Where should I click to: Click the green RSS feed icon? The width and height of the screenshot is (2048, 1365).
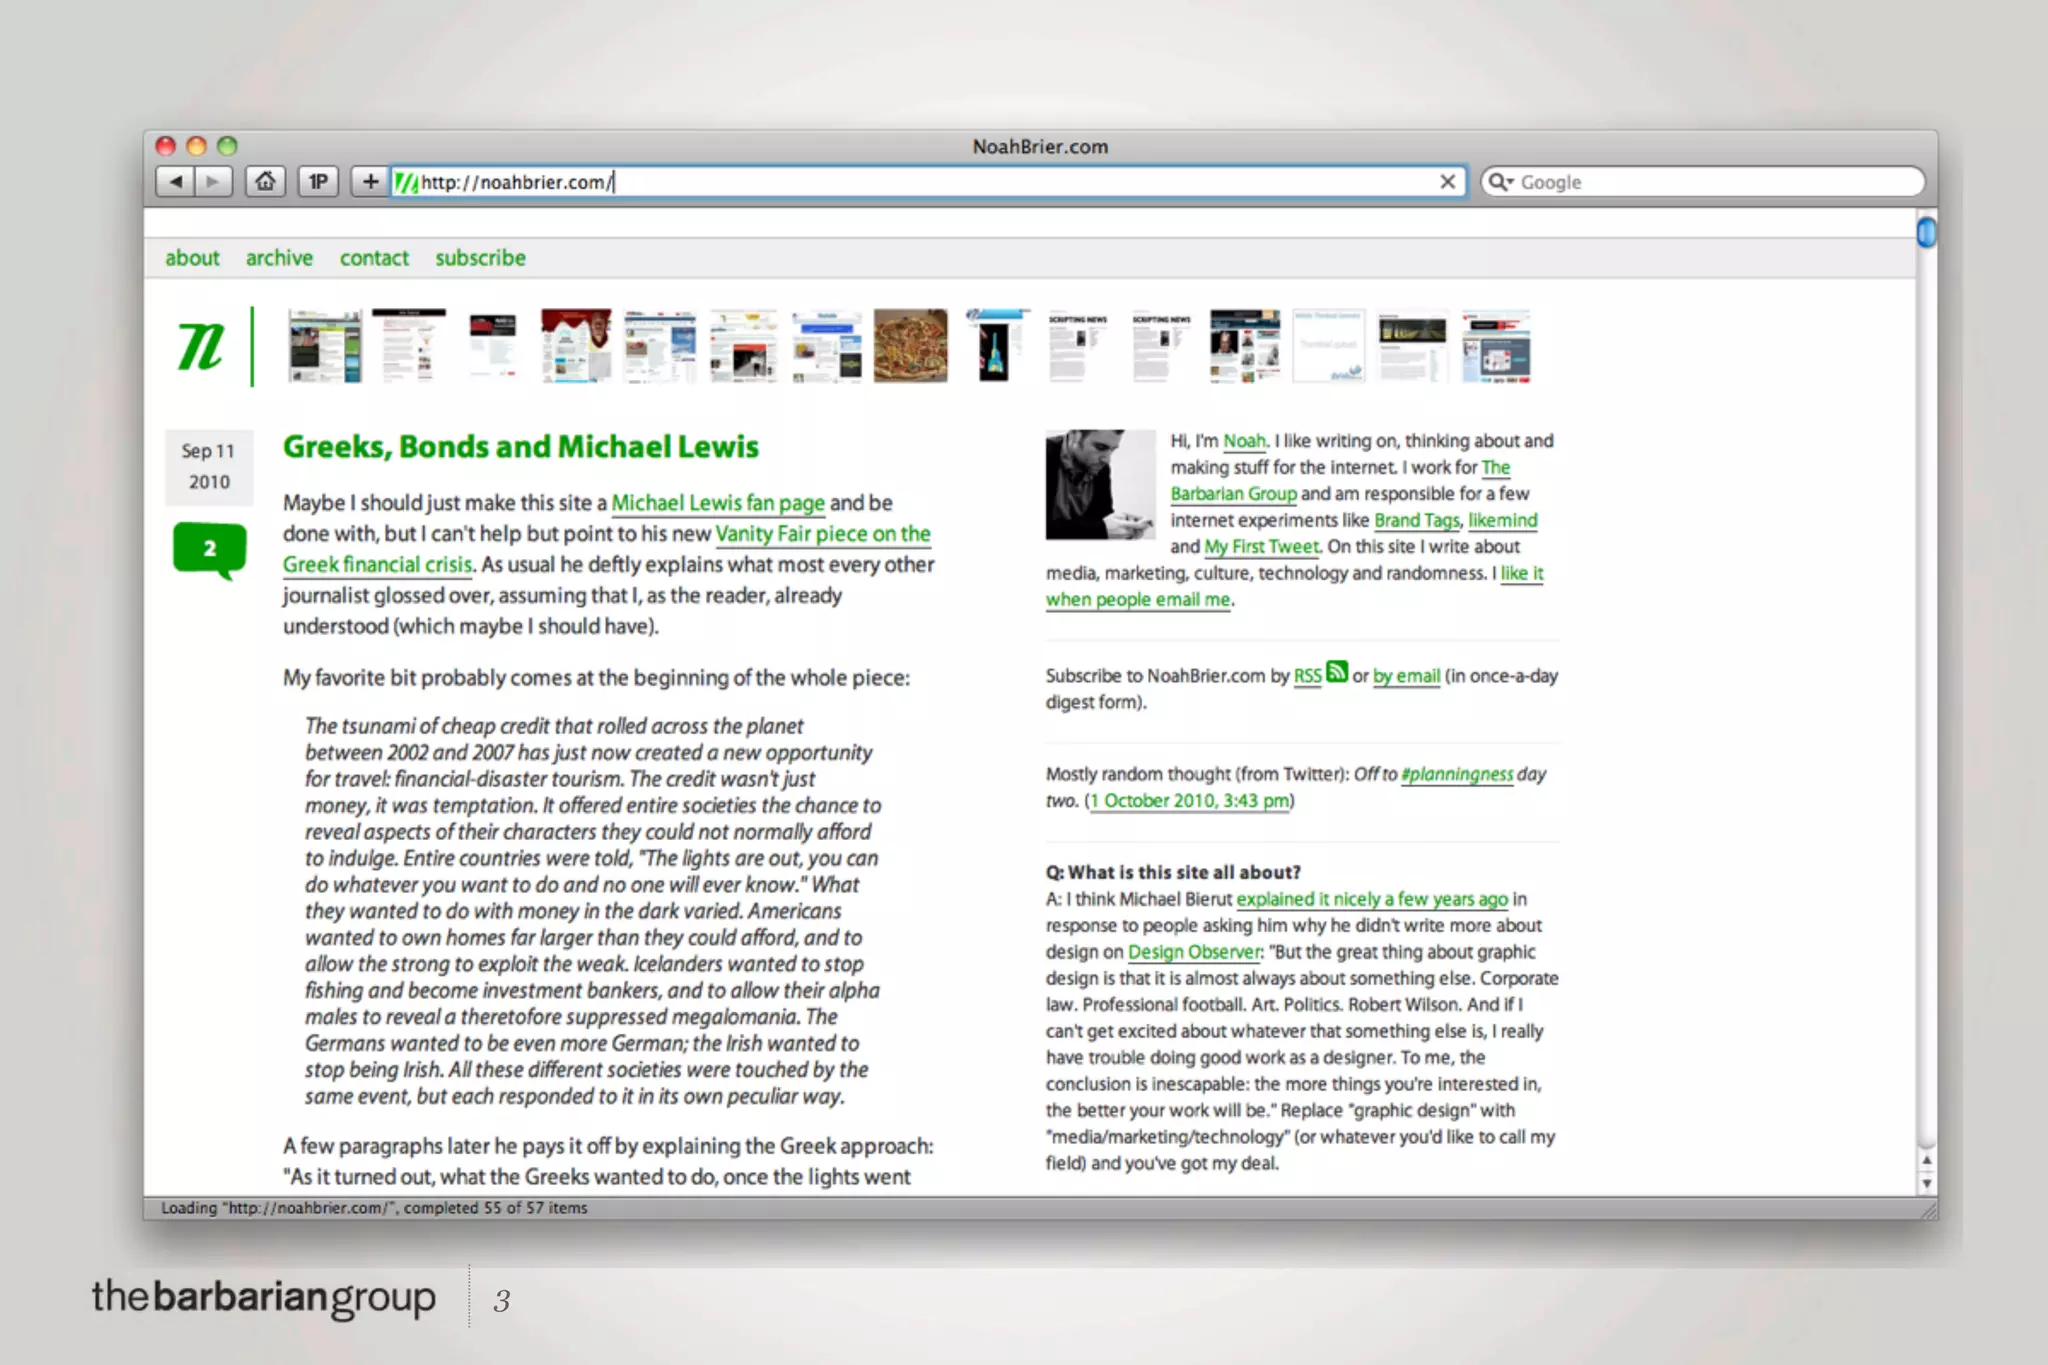click(x=1337, y=672)
